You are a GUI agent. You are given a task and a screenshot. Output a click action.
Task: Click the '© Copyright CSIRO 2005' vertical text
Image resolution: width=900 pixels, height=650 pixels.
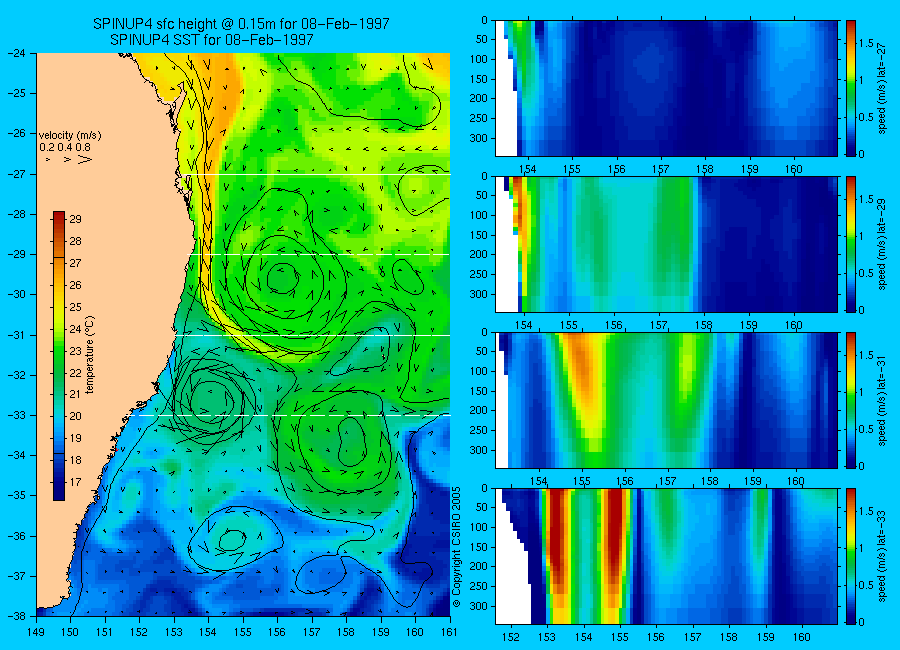(x=457, y=548)
